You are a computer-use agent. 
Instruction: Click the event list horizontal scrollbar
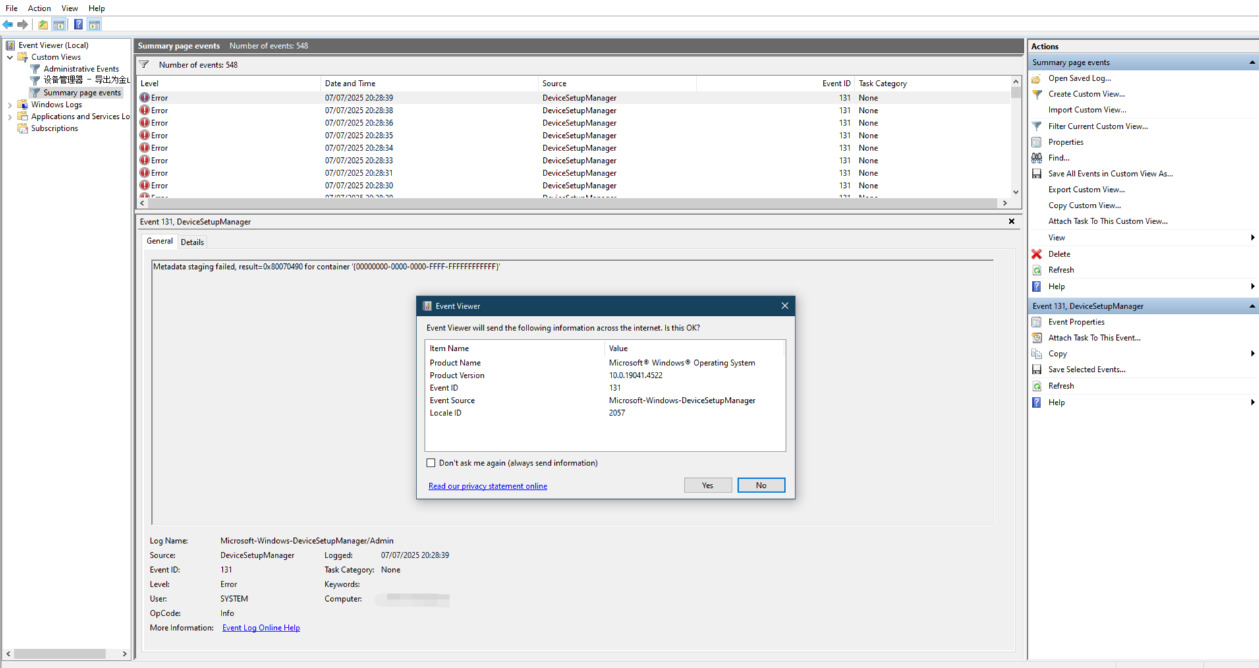(574, 203)
